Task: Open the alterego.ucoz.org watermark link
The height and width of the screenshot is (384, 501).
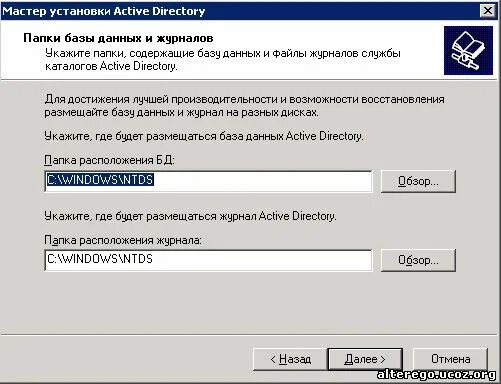Action: pos(436,374)
